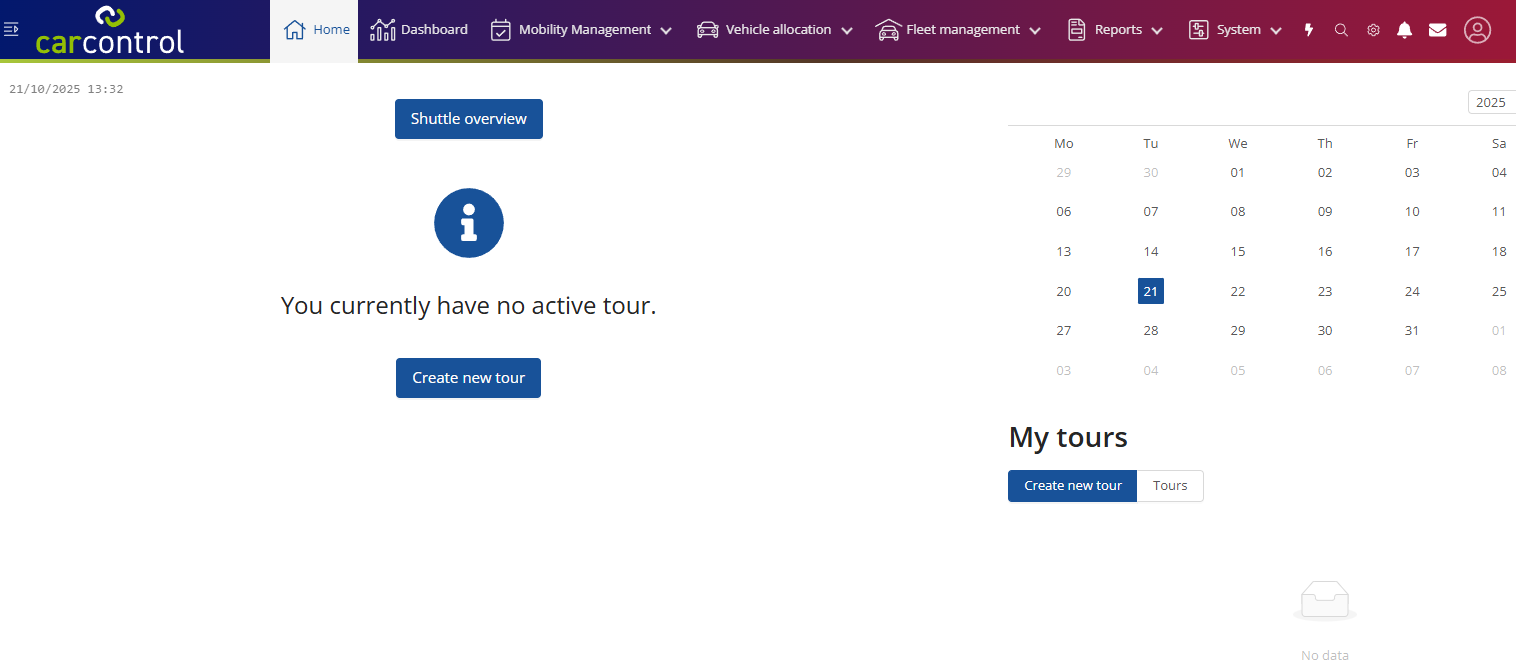
Task: Click the carcontrol logo
Action: point(110,30)
